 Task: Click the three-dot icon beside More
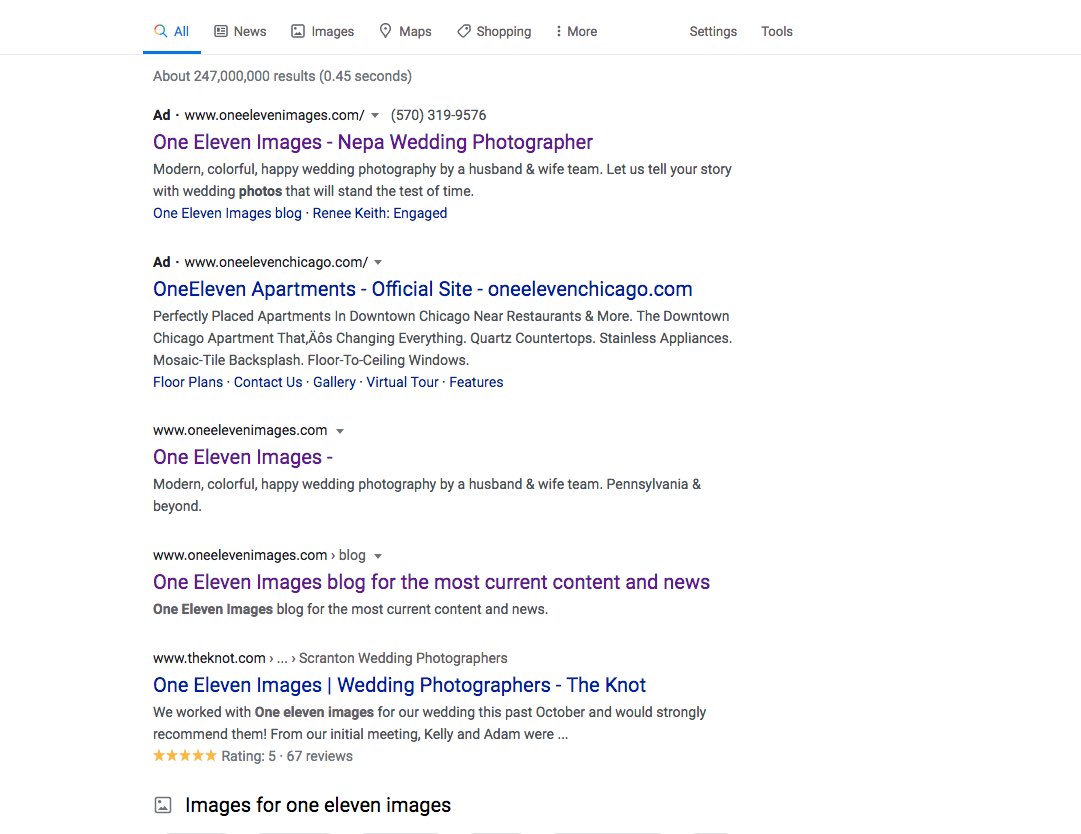[558, 31]
